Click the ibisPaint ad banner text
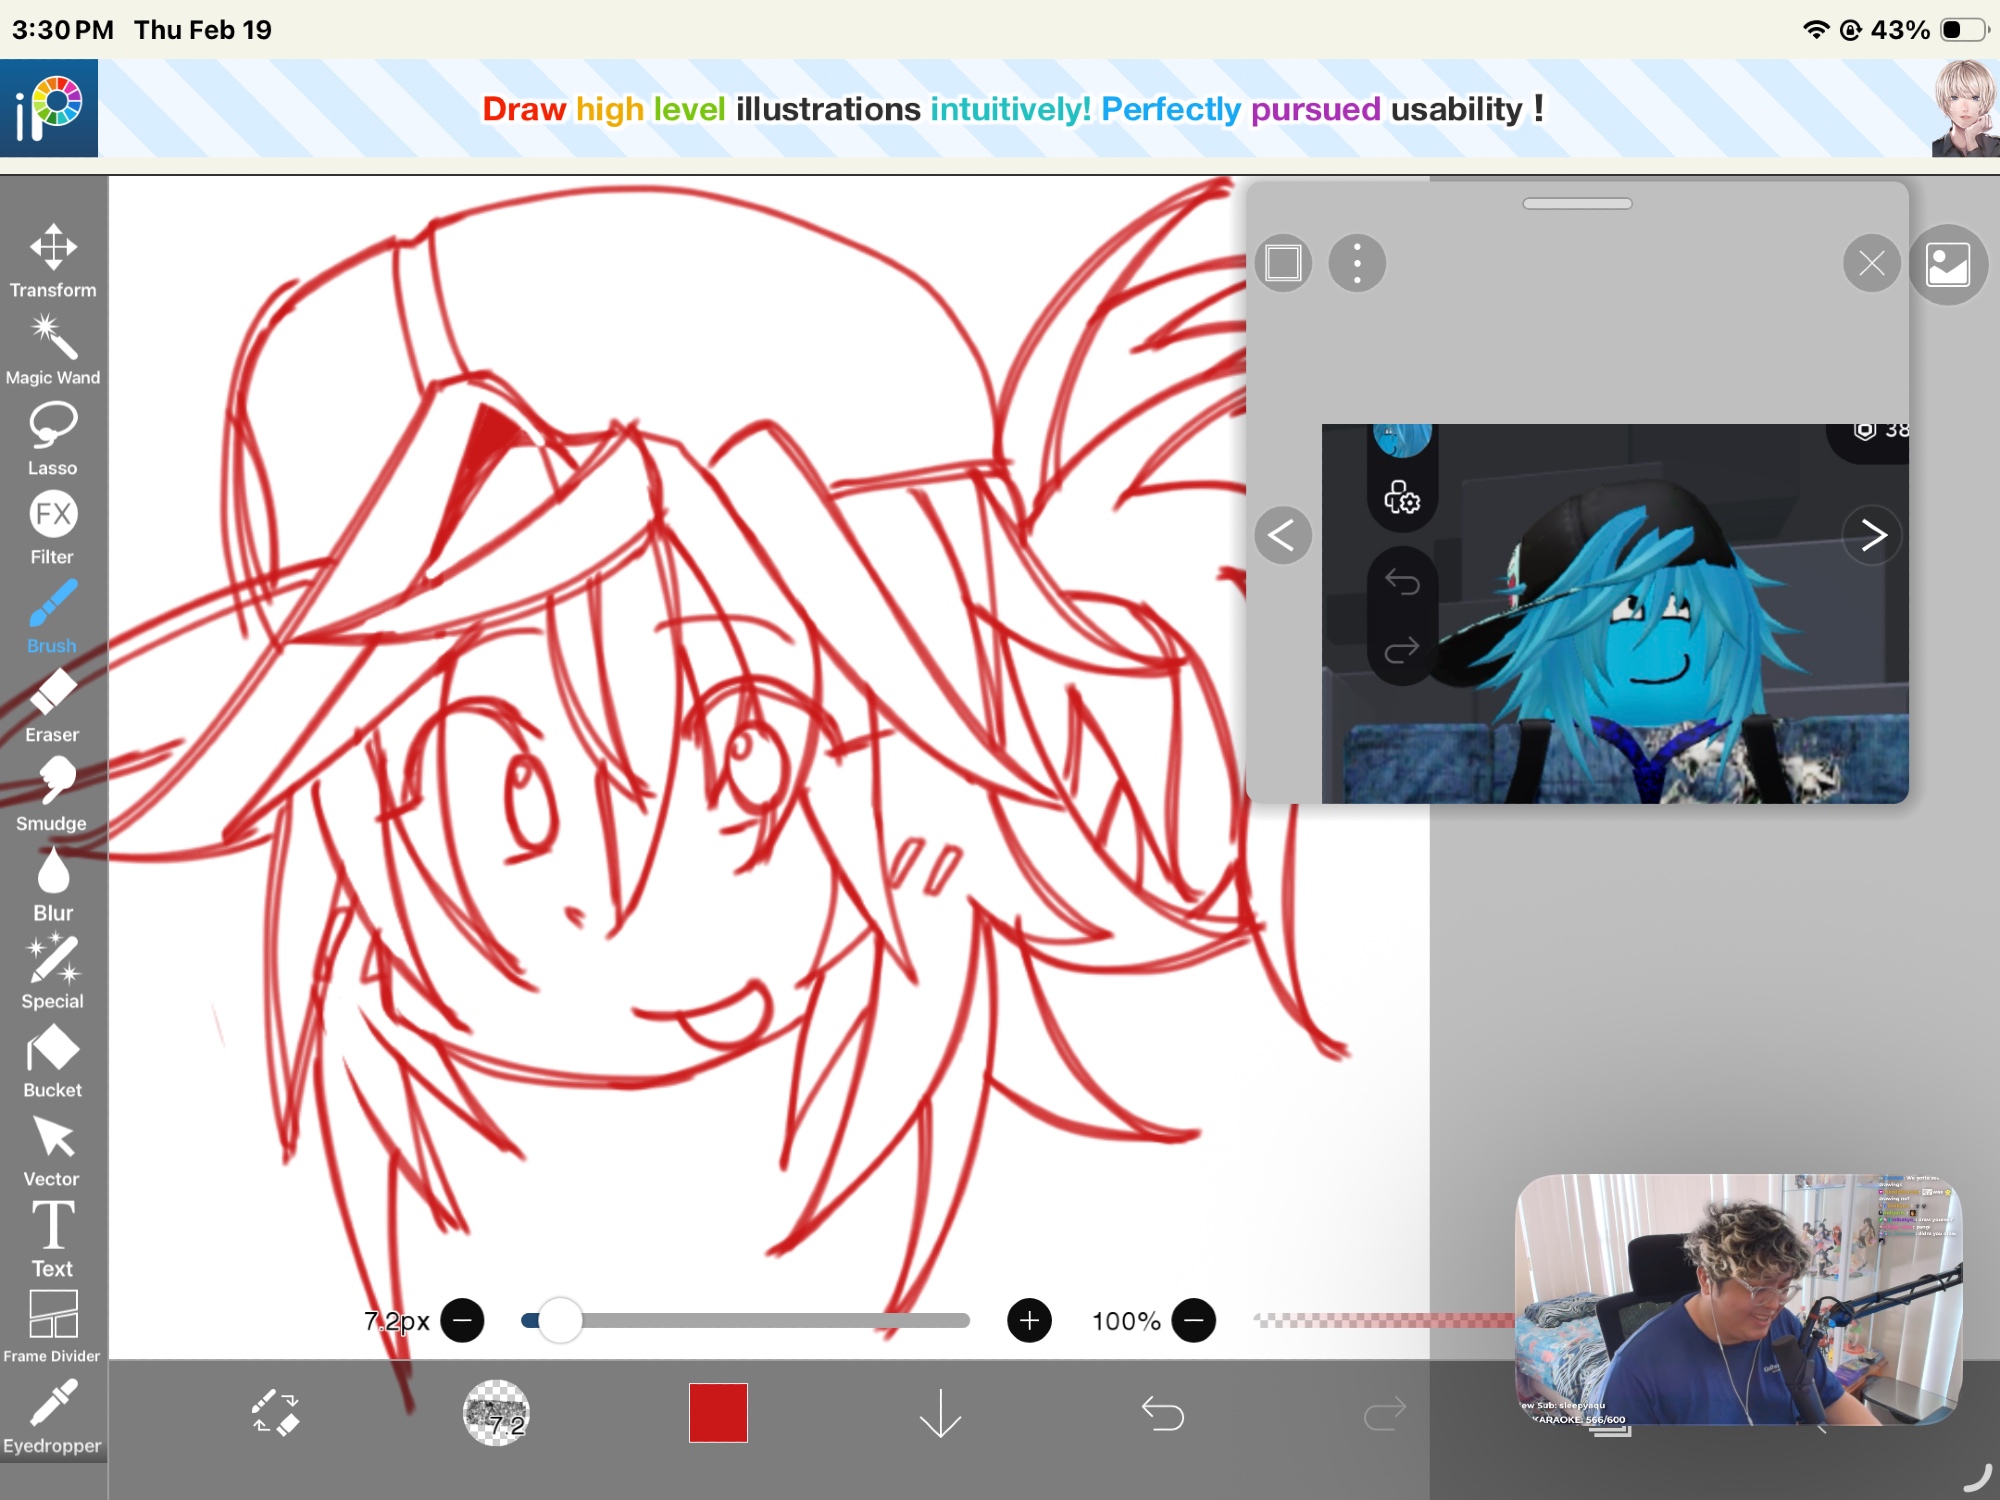 click(x=1012, y=109)
